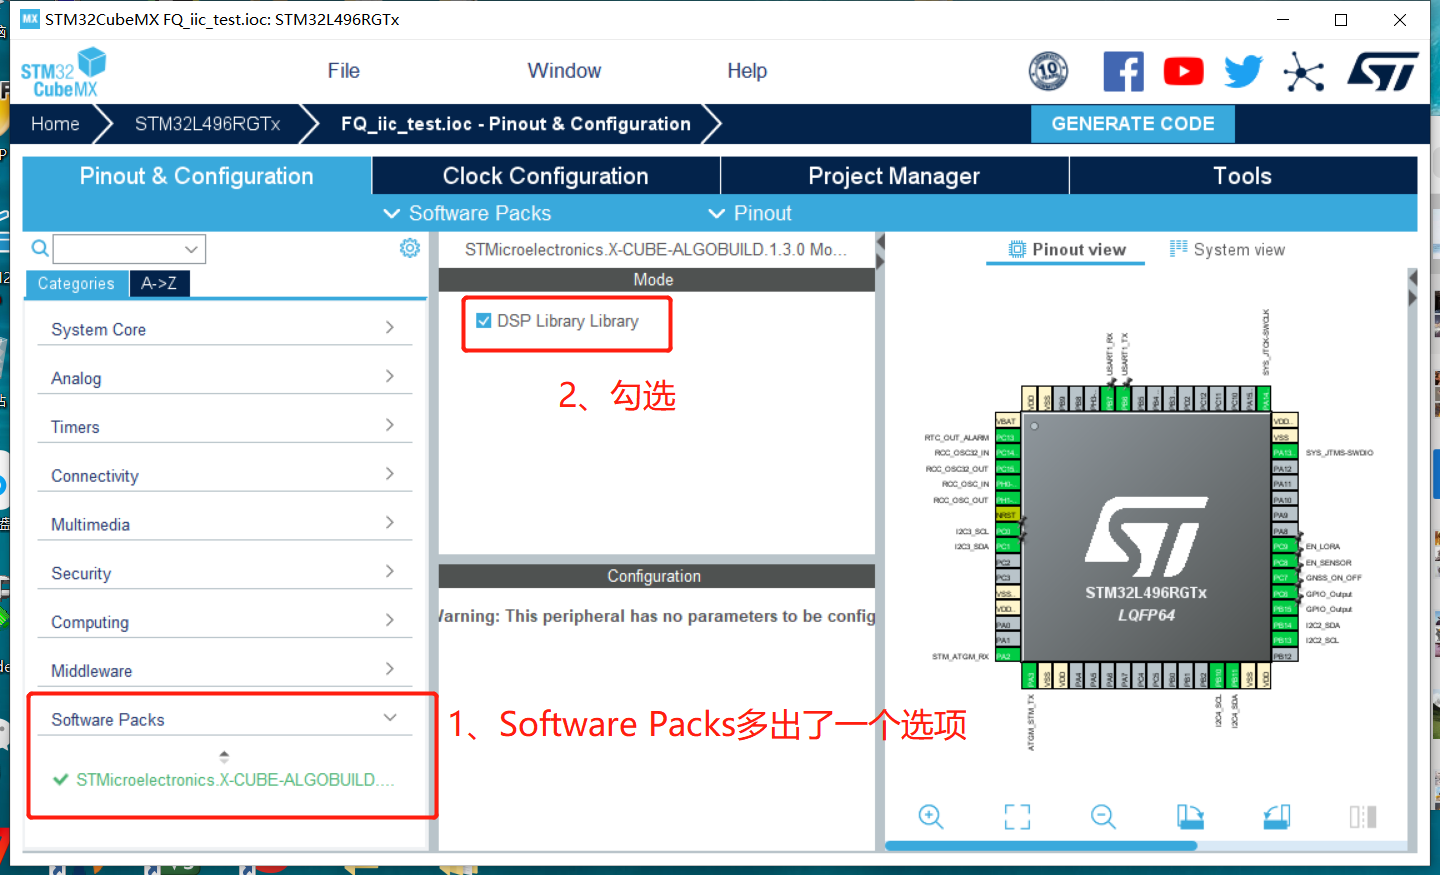Click FQ_iic_test.ioc breadcrumb
This screenshot has width=1440, height=875.
[x=515, y=124]
